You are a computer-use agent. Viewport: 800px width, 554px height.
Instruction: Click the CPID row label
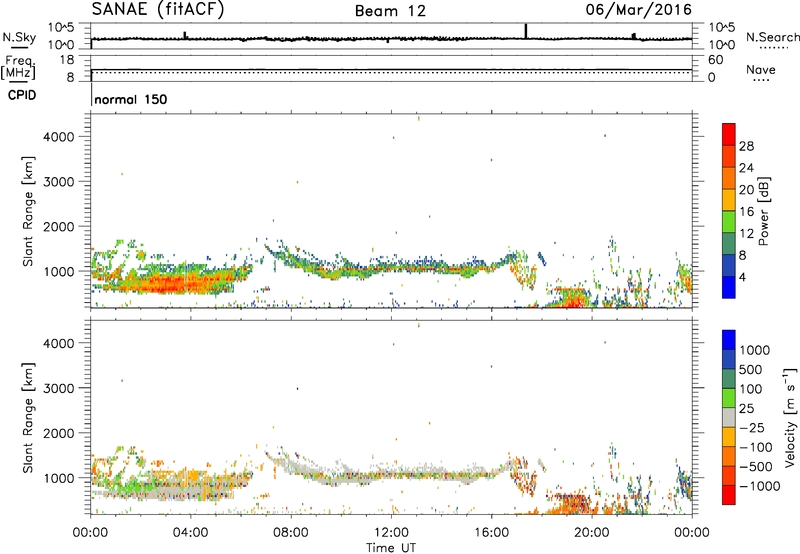tap(22, 95)
